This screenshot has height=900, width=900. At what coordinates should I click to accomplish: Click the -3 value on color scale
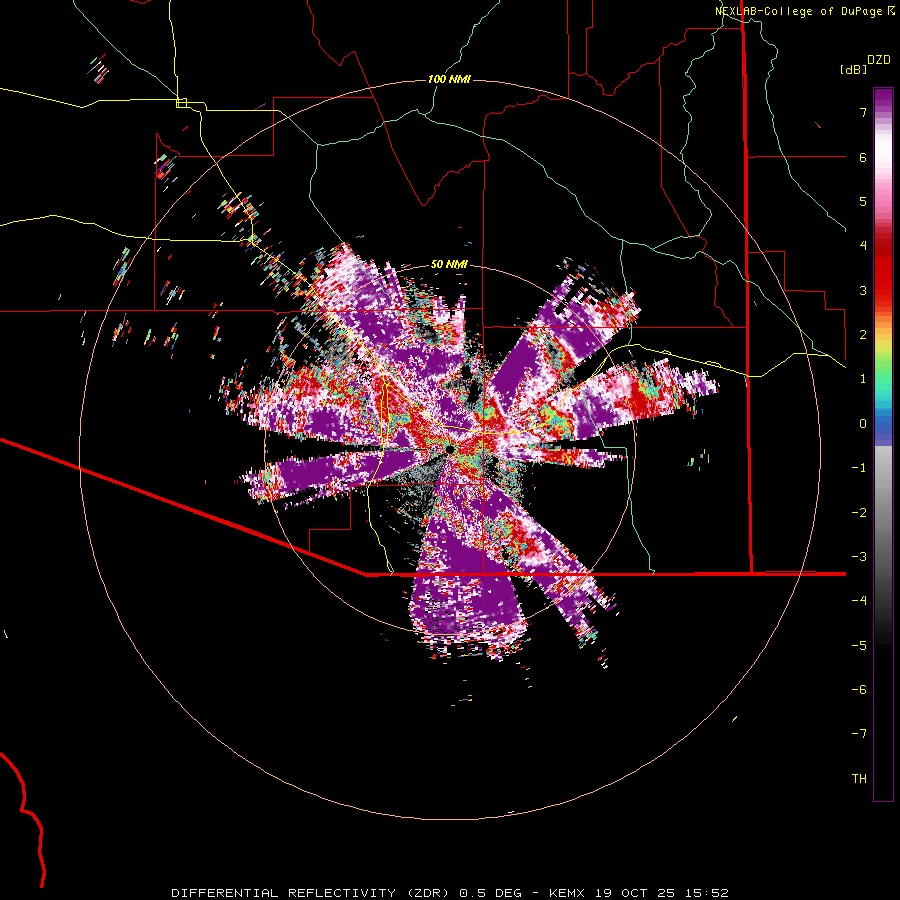[859, 557]
